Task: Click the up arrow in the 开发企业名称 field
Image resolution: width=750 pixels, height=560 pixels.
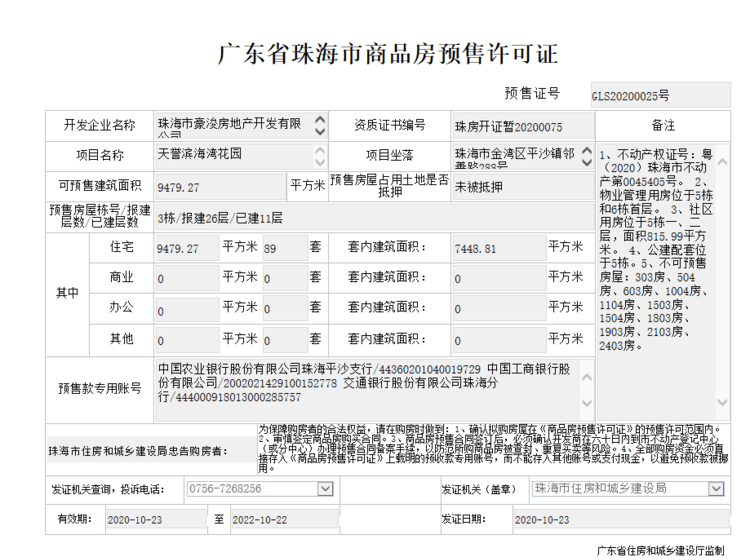Action: coord(320,120)
